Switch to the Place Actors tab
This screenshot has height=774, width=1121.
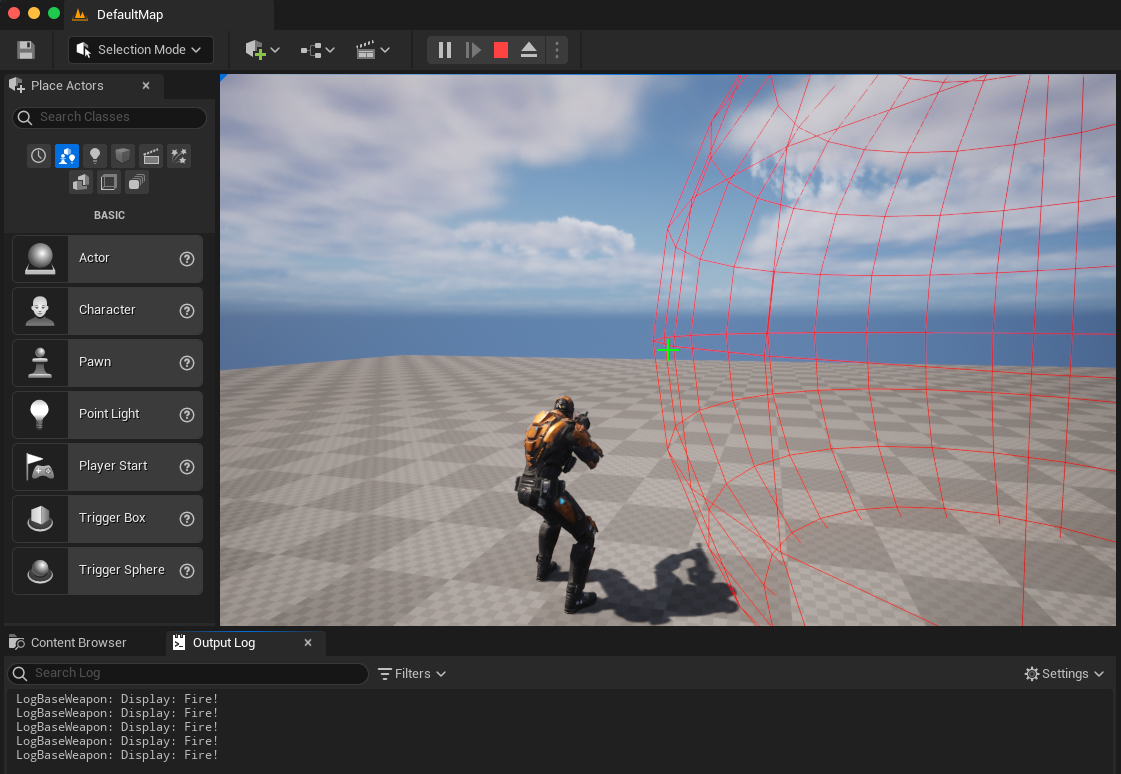coord(67,86)
